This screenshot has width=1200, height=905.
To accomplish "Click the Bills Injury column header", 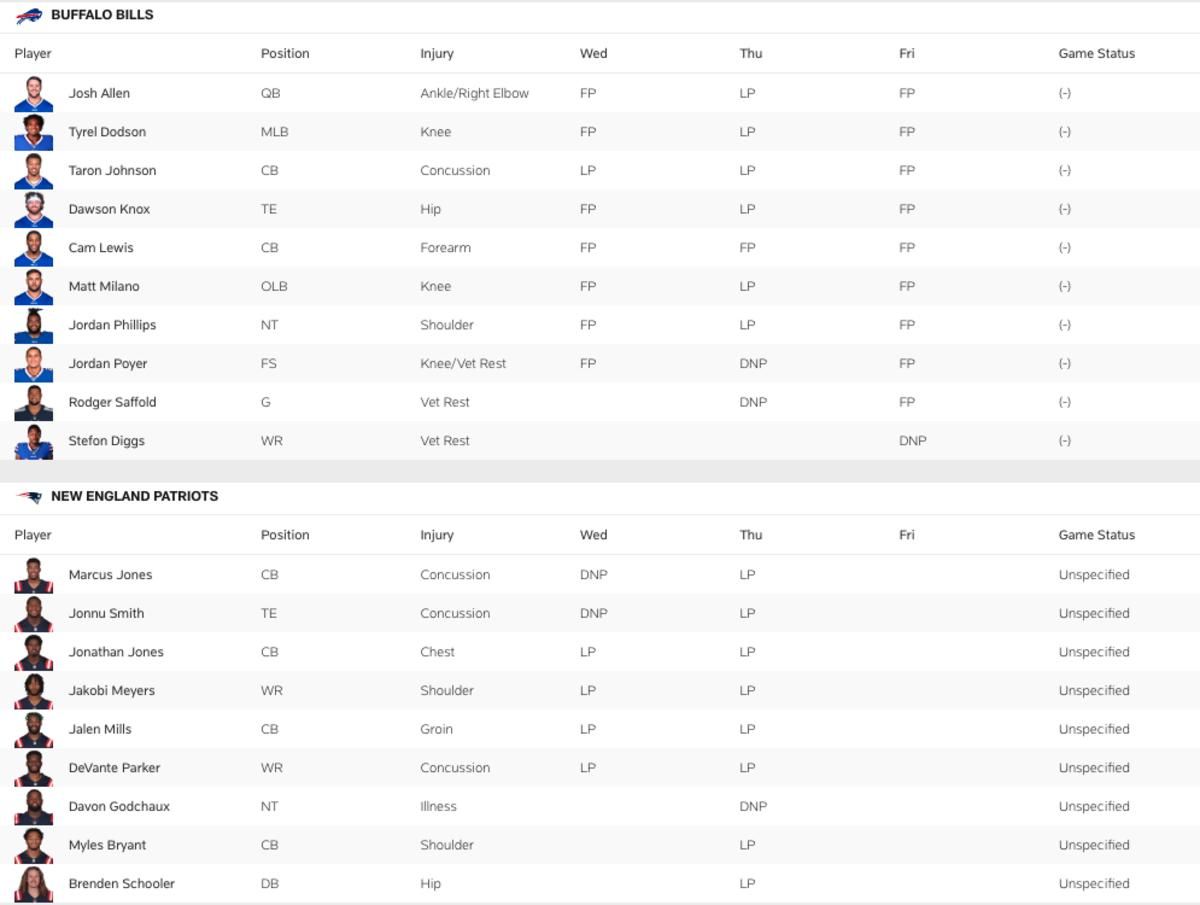I will click(x=437, y=54).
